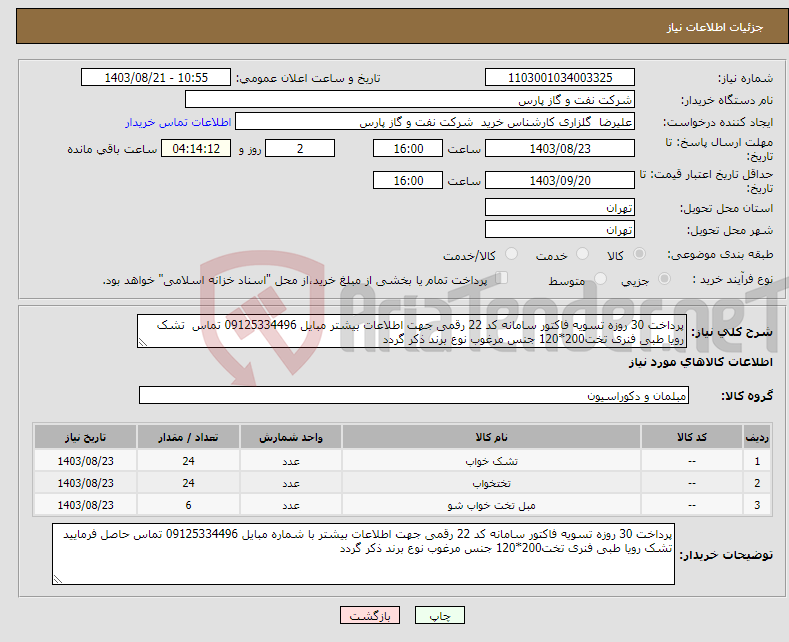Click the quantity 6 cell in row 3
The height and width of the screenshot is (642, 789).
[188, 505]
